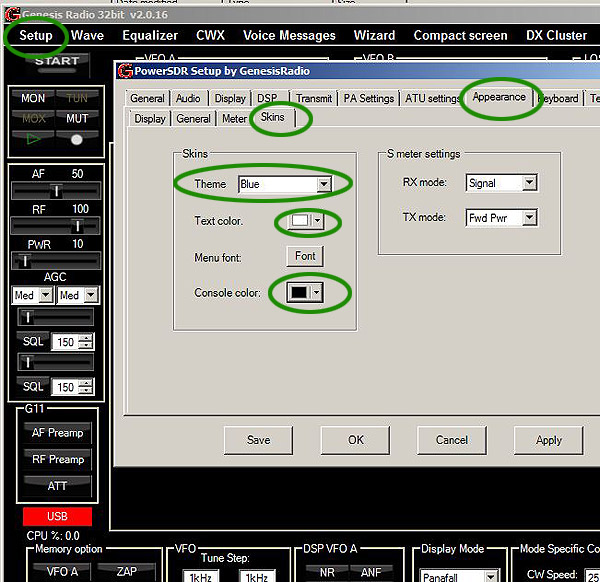This screenshot has width=600, height=582.
Task: Open the Equalizer menu
Action: pos(150,35)
